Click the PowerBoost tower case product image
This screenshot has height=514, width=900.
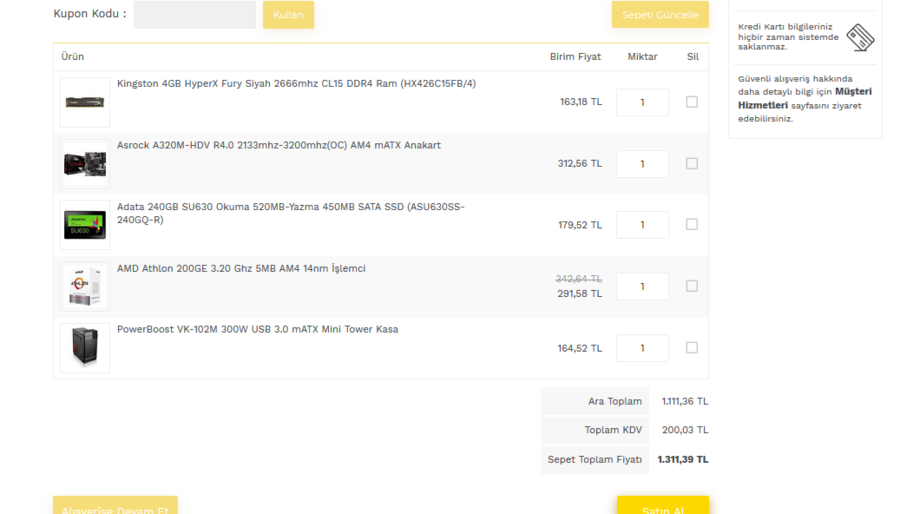(85, 348)
